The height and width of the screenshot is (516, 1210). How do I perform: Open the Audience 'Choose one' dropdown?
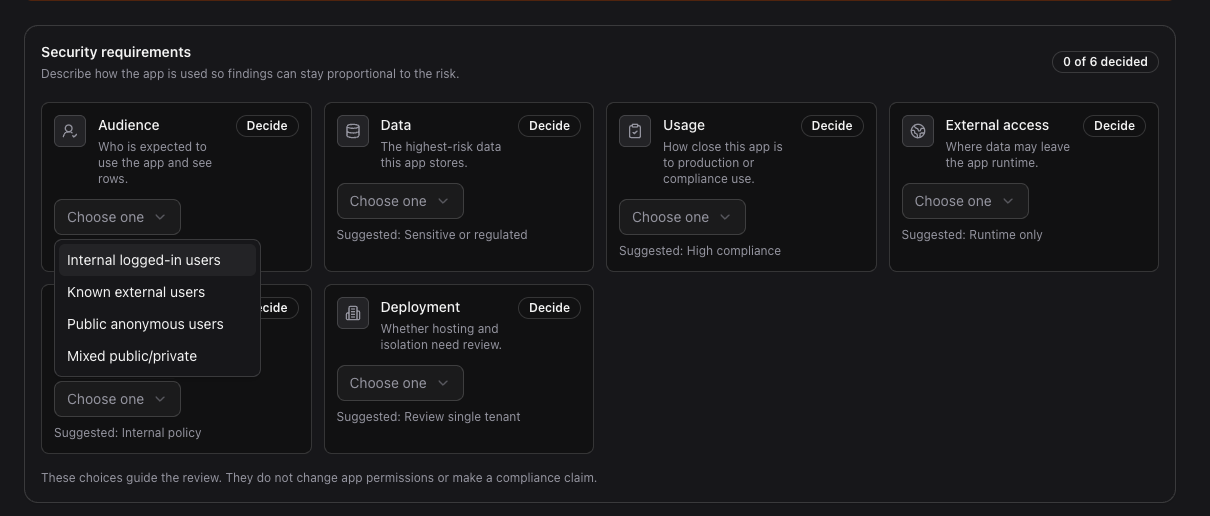tap(117, 217)
